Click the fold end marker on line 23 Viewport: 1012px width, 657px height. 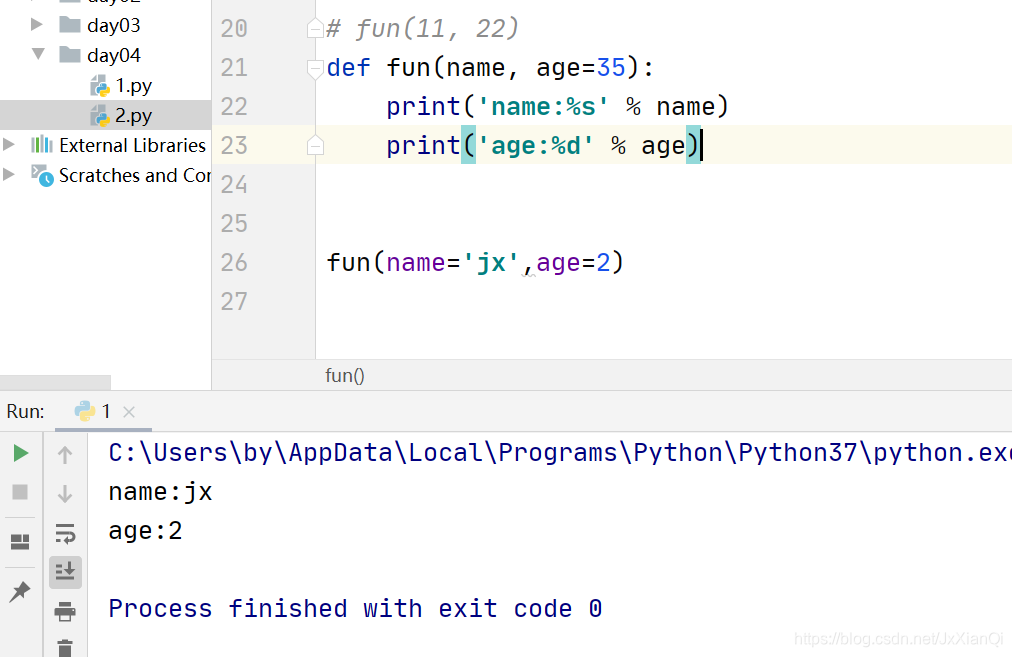pyautogui.click(x=315, y=145)
